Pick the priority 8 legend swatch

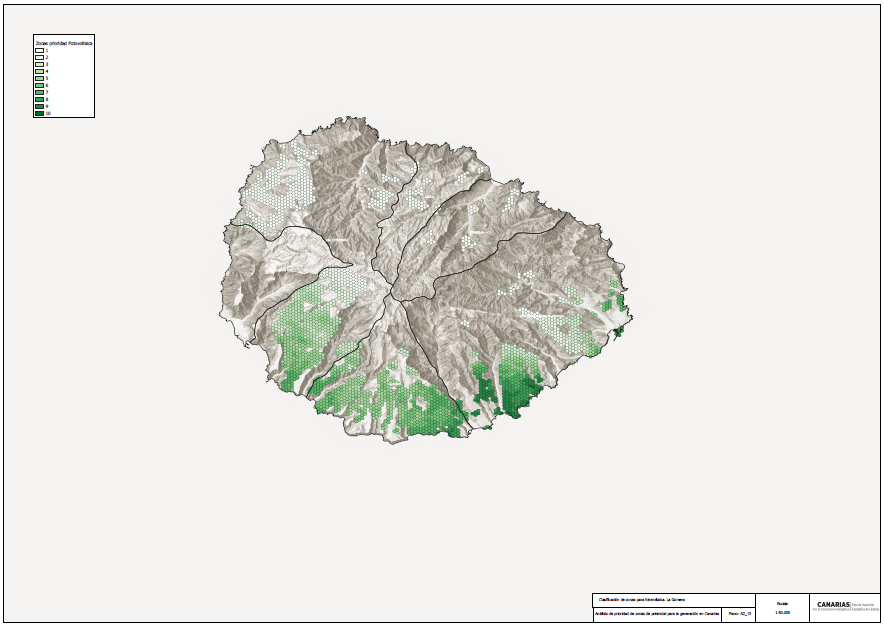click(39, 100)
